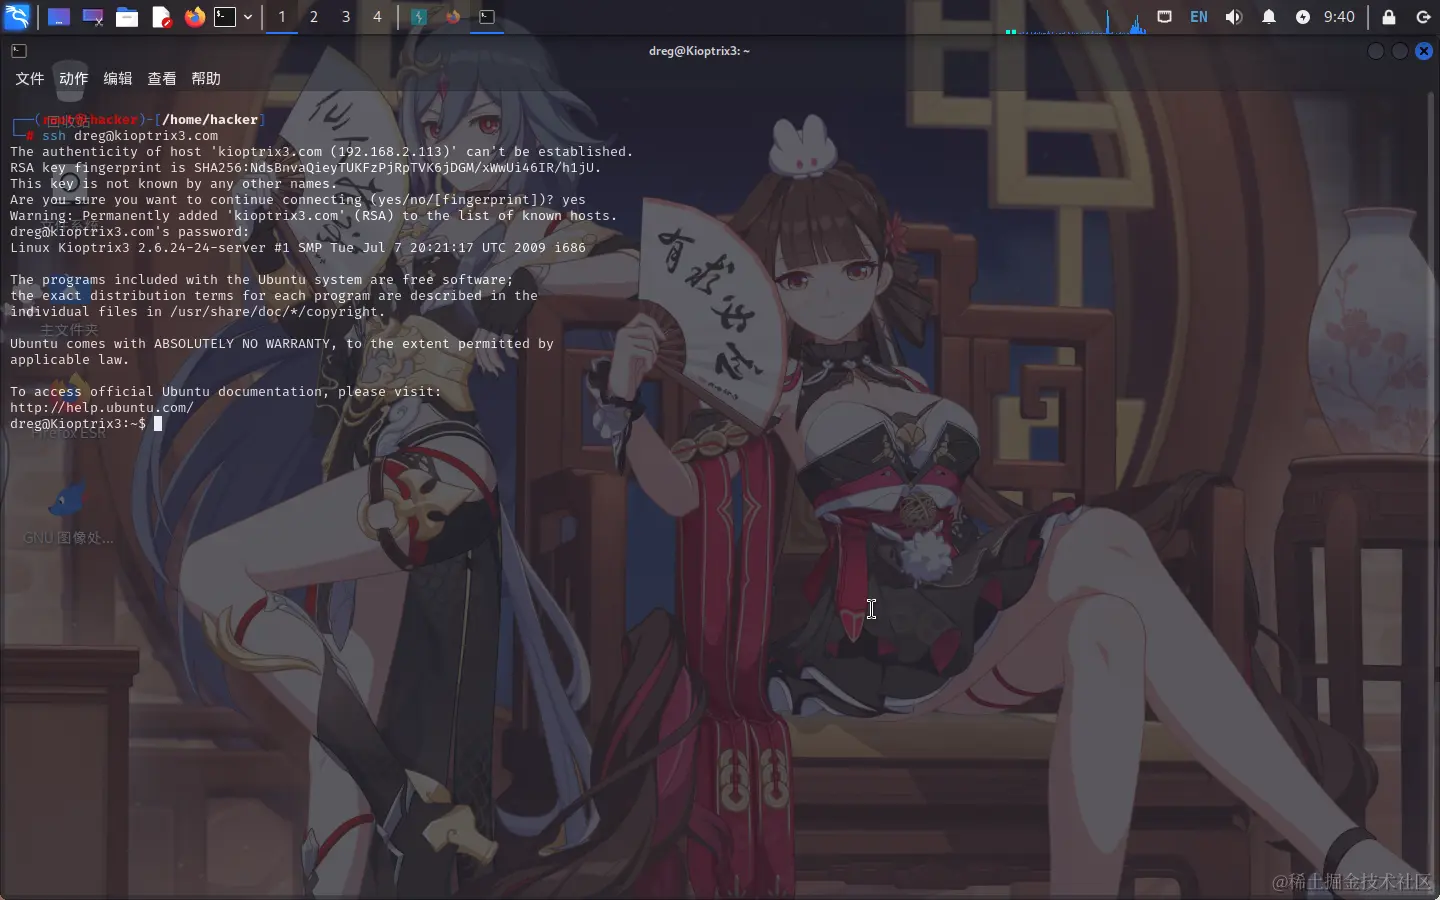1440x900 pixels.
Task: Switch to workspace 2
Action: (x=314, y=17)
